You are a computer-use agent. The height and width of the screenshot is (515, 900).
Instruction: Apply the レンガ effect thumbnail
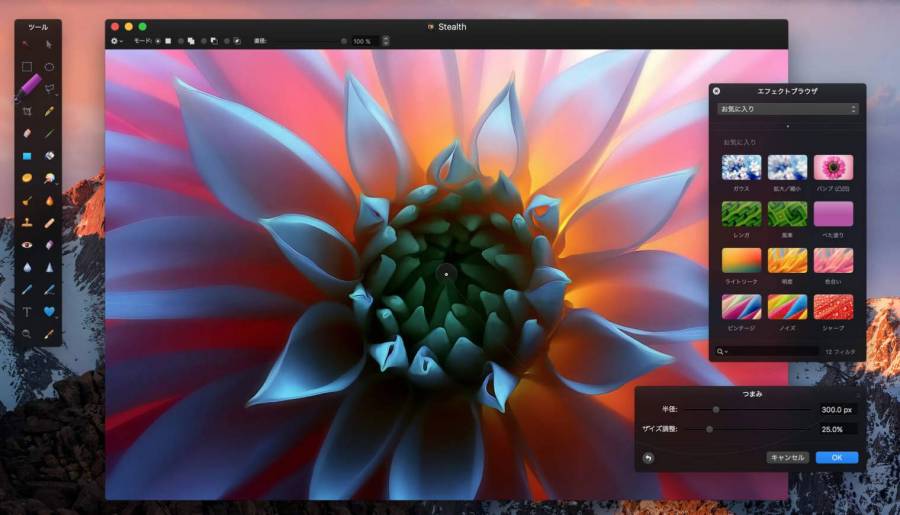(741, 214)
